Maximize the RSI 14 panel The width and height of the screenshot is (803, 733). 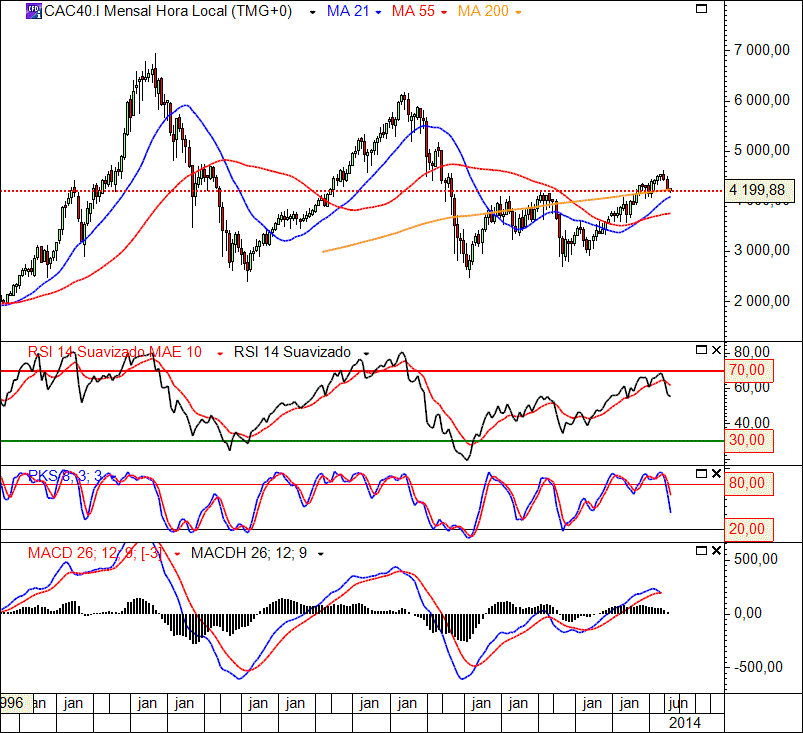click(x=701, y=350)
